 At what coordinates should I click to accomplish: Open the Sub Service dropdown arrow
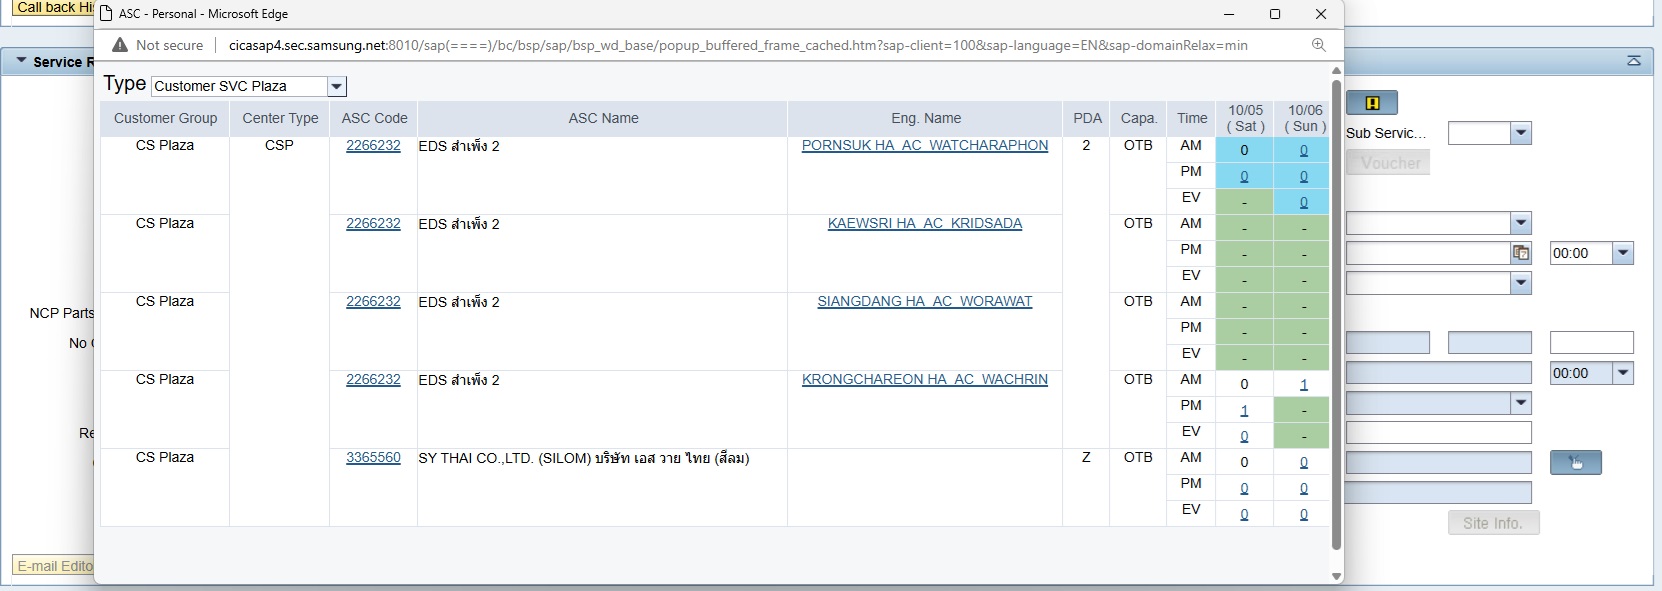(x=1521, y=133)
